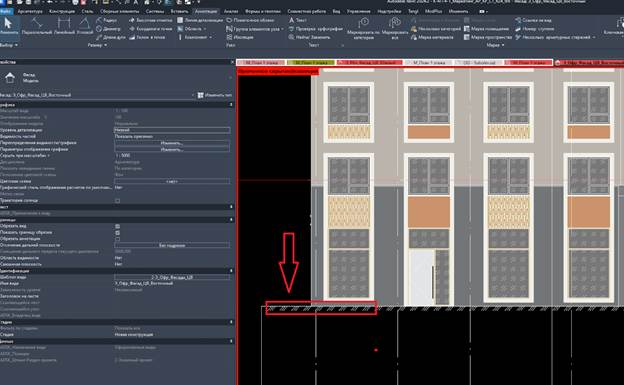Image resolution: width=624 pixels, height=385 pixels.
Task: Click the Edit Type (Изменить тип) label
Action: 218,95
